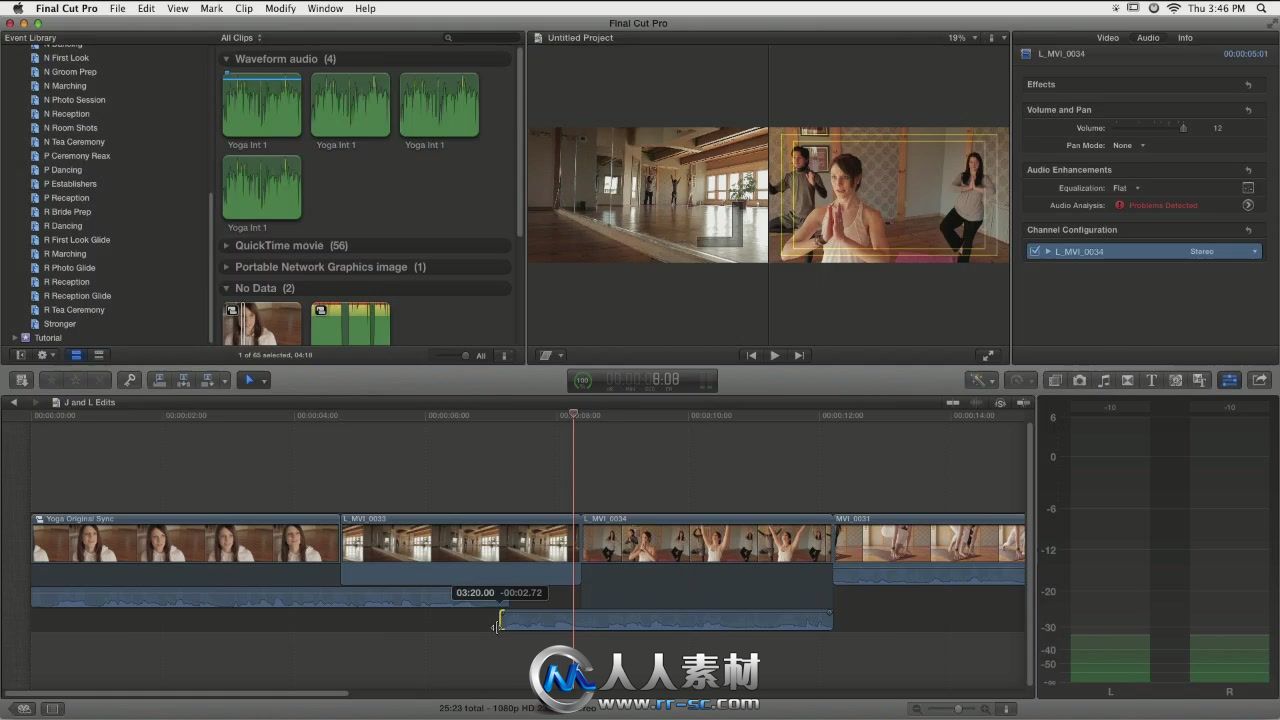Go back in timeline history
The width and height of the screenshot is (1280, 720).
click(x=14, y=402)
